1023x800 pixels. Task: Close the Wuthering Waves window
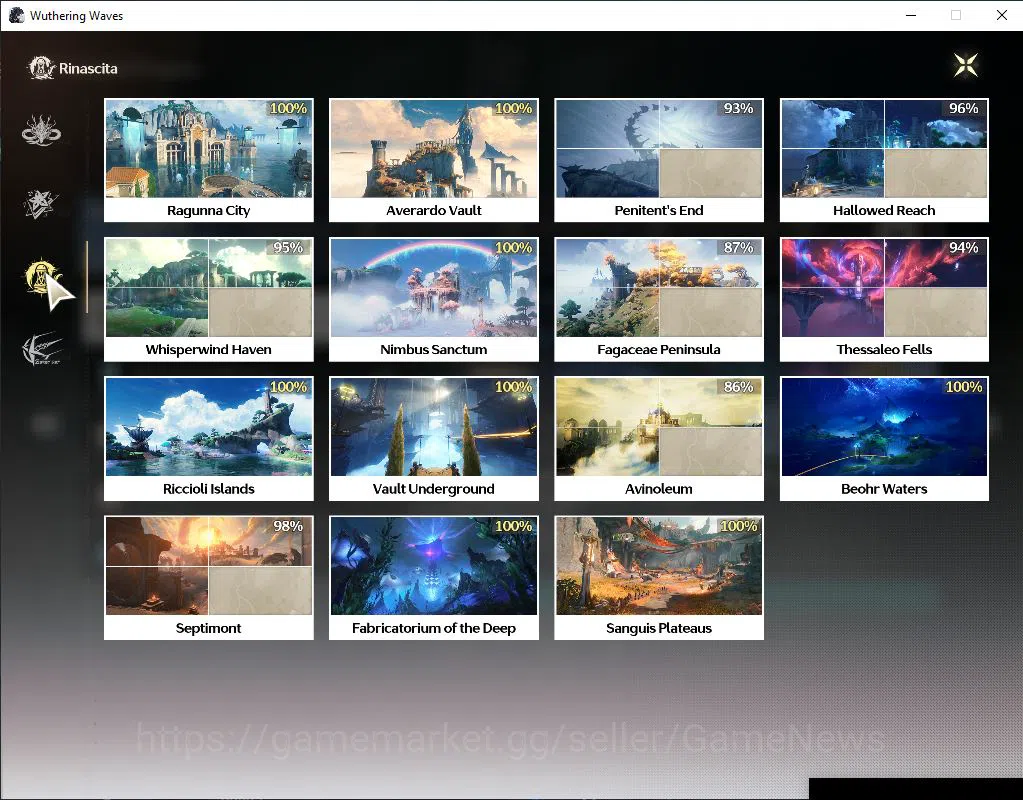click(1001, 15)
